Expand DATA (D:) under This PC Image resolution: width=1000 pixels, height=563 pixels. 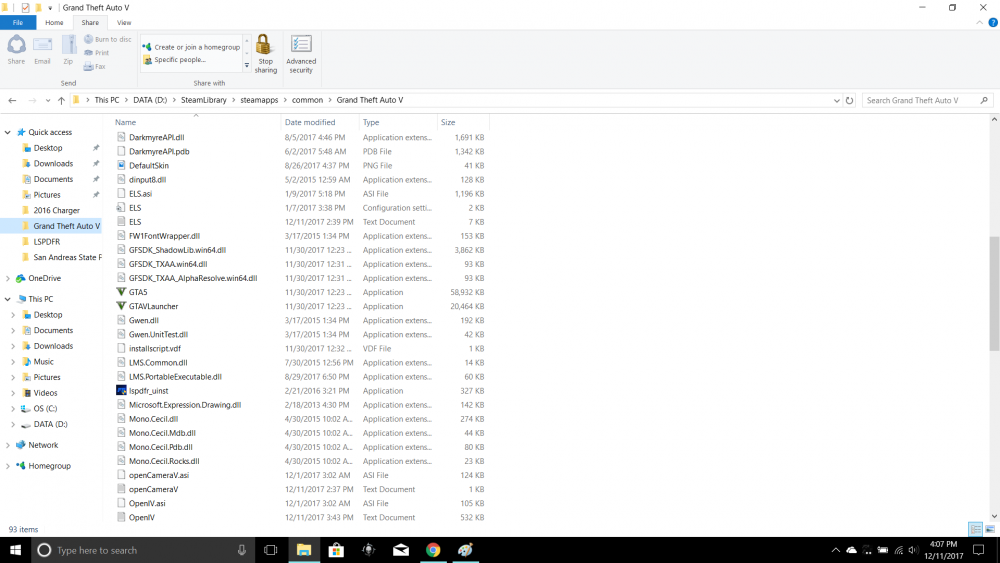point(13,425)
